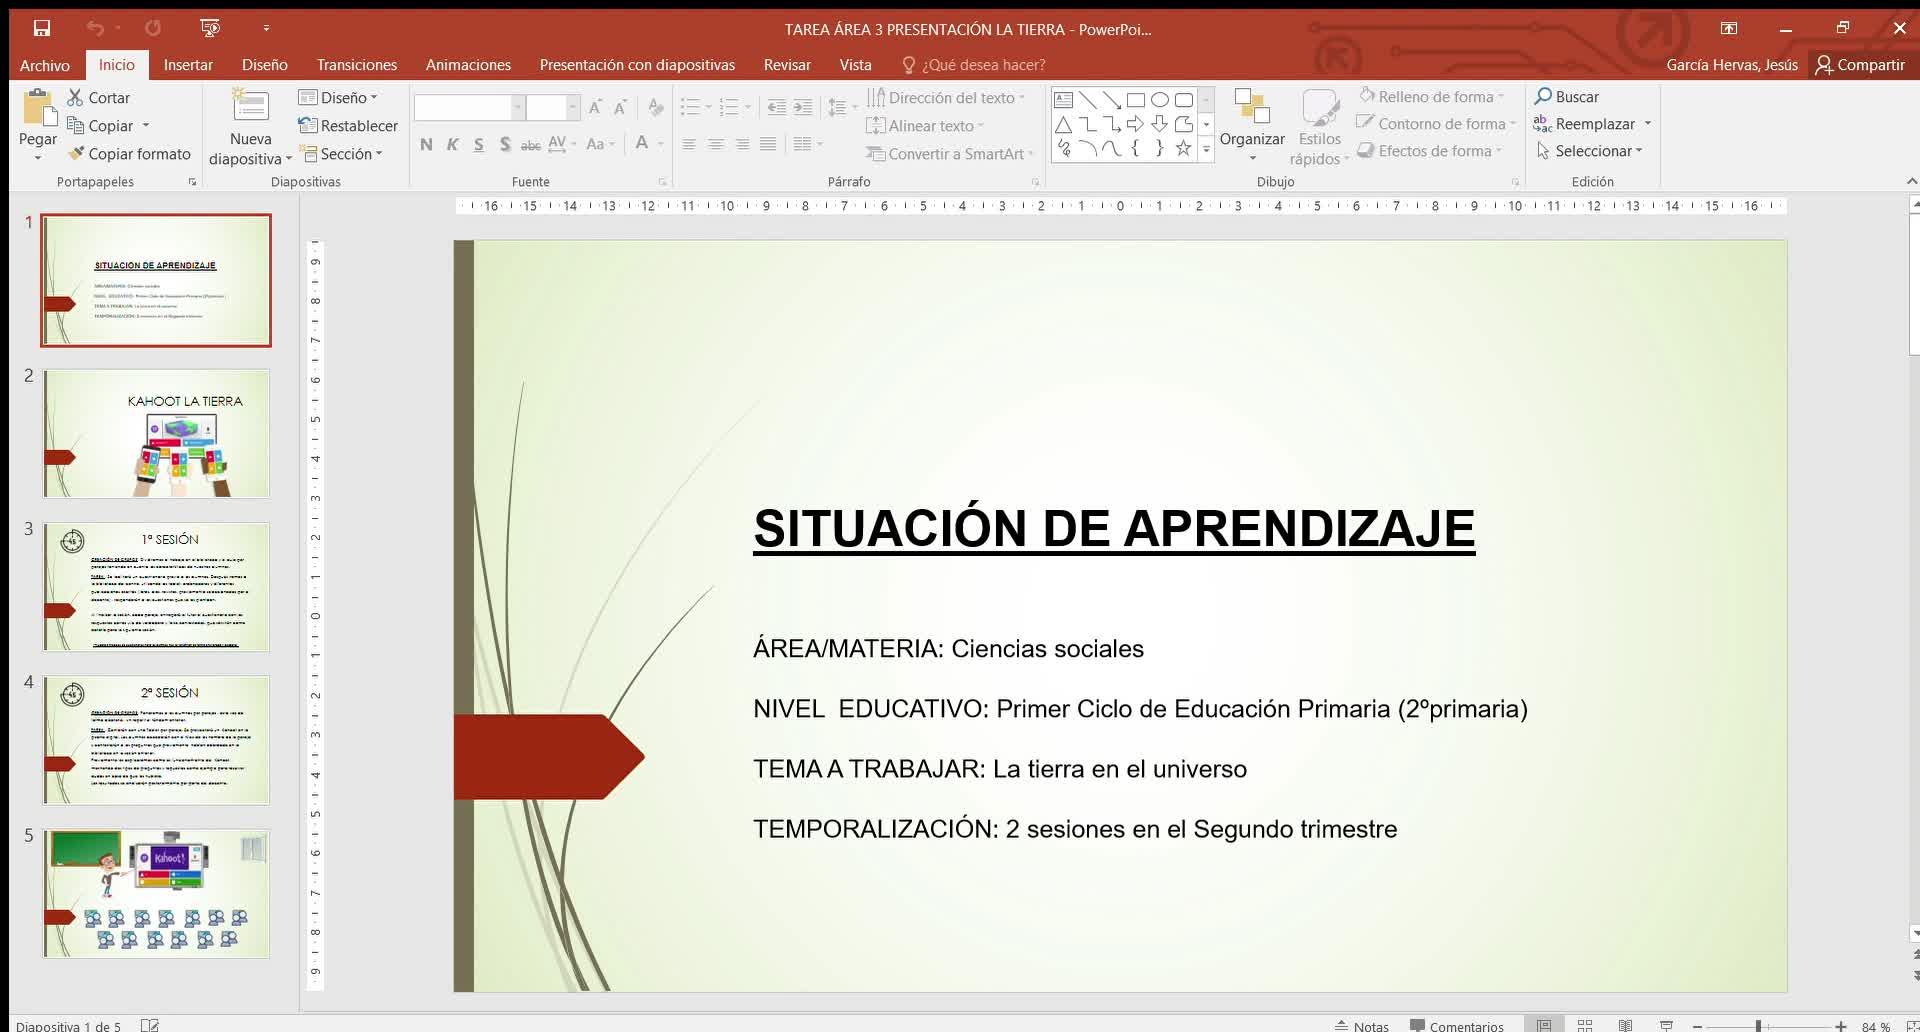
Task: Center the paragraph text
Action: tap(715, 144)
